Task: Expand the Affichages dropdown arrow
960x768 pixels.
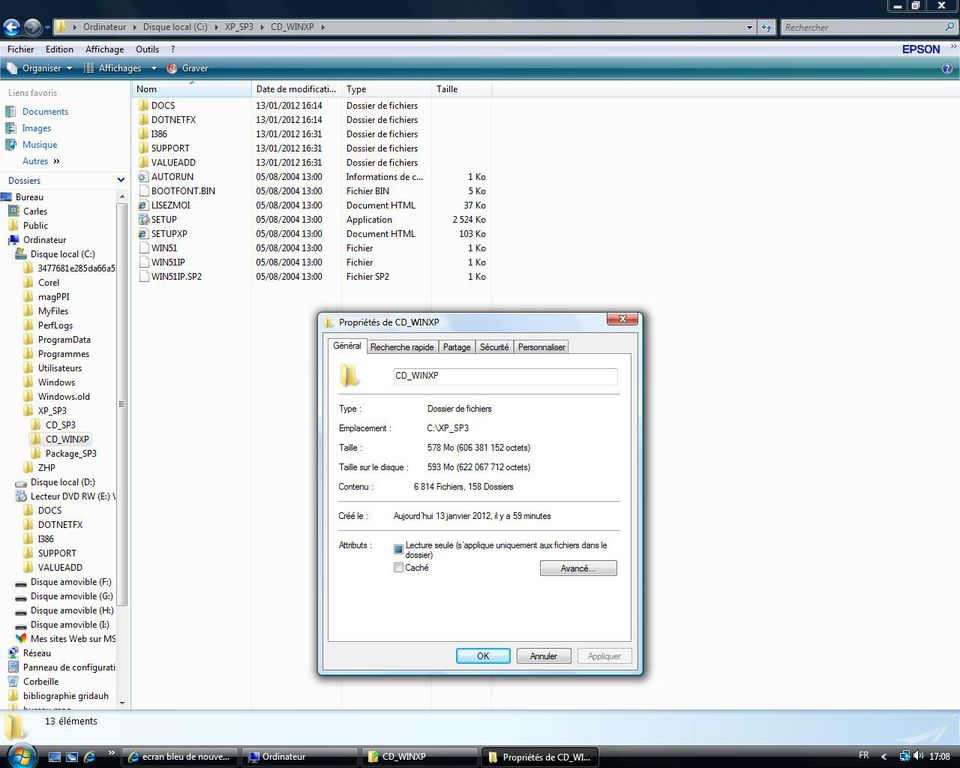Action: (x=154, y=68)
